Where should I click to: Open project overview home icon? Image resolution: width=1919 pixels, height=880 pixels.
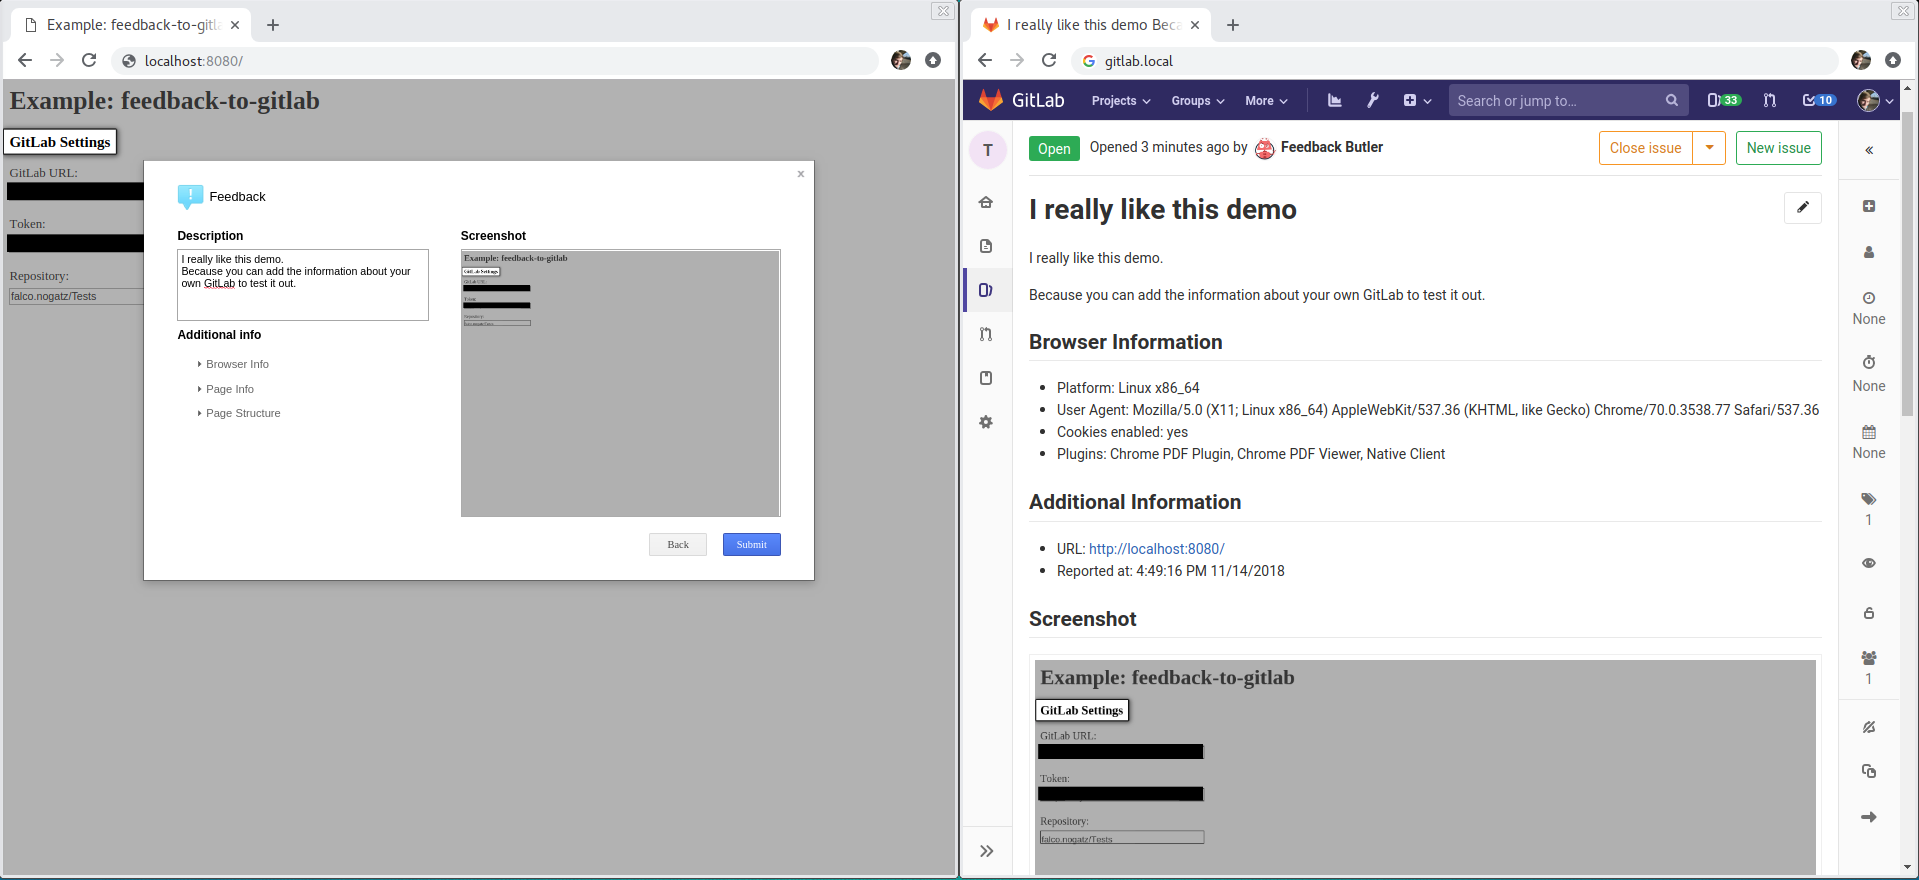coord(986,202)
